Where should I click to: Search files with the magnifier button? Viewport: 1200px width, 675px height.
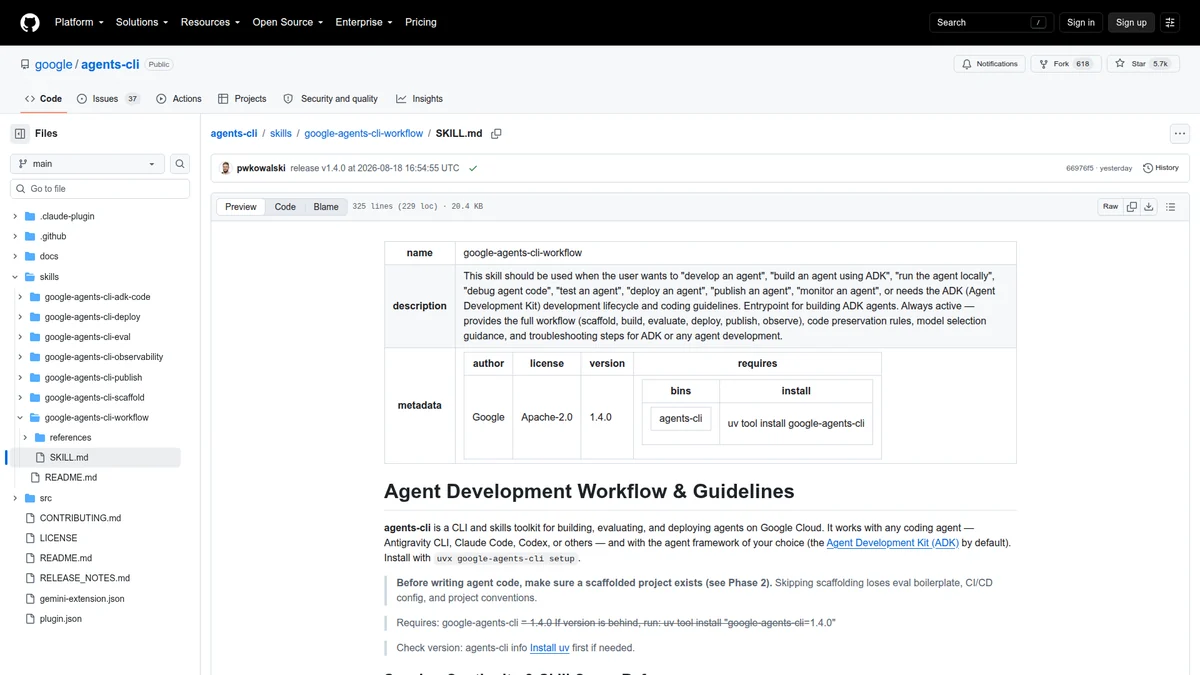[x=180, y=163]
